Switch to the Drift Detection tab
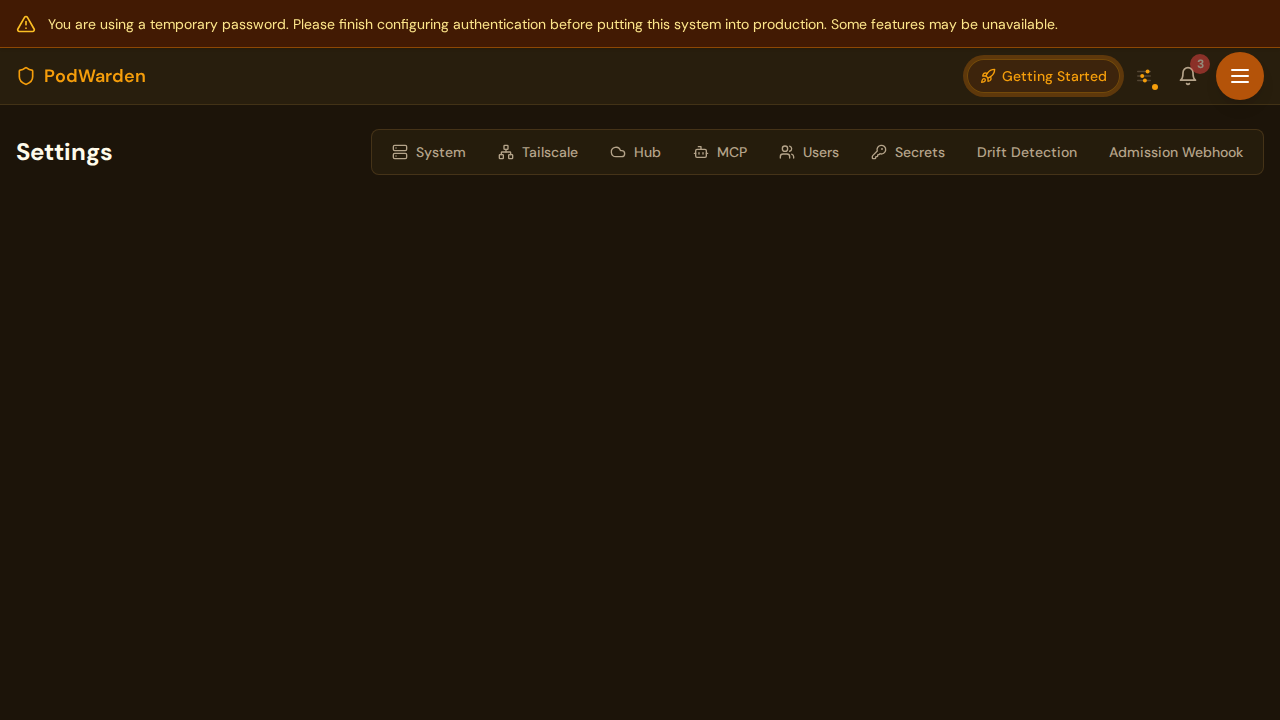 (1027, 152)
